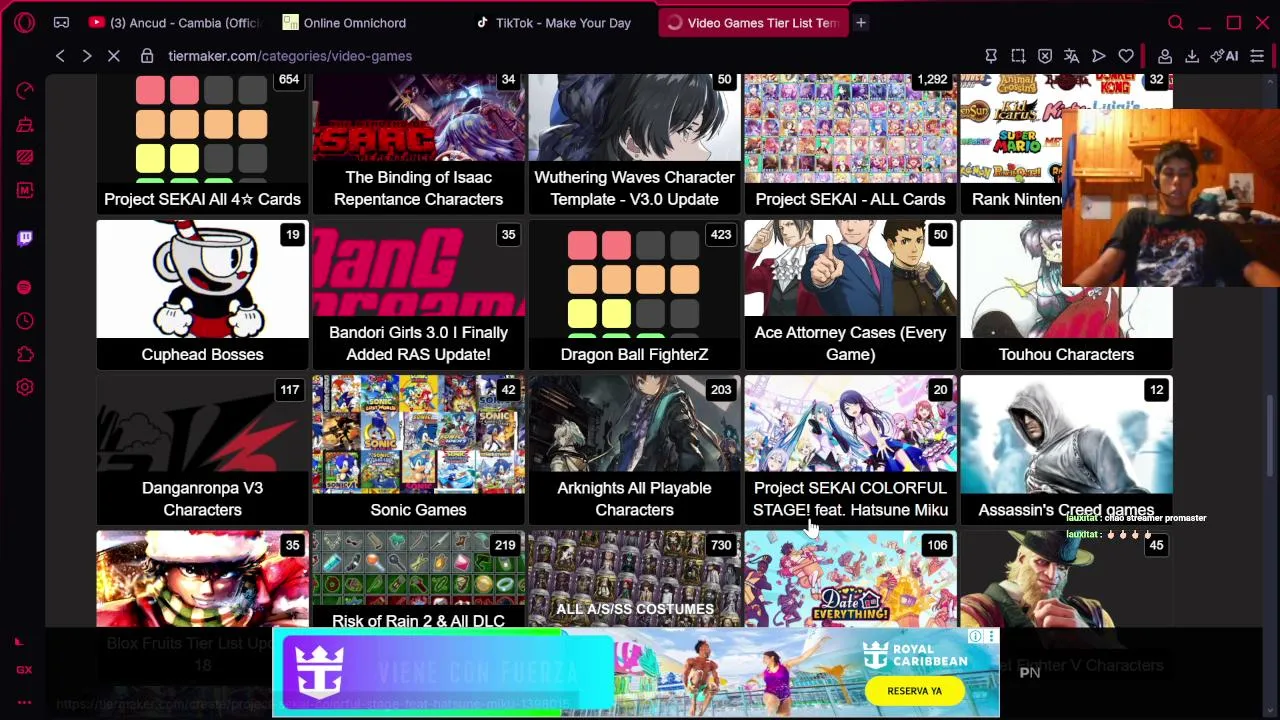This screenshot has width=1280, height=720.
Task: Open Project SEKAI All 4☆ Cards template
Action: [202, 142]
